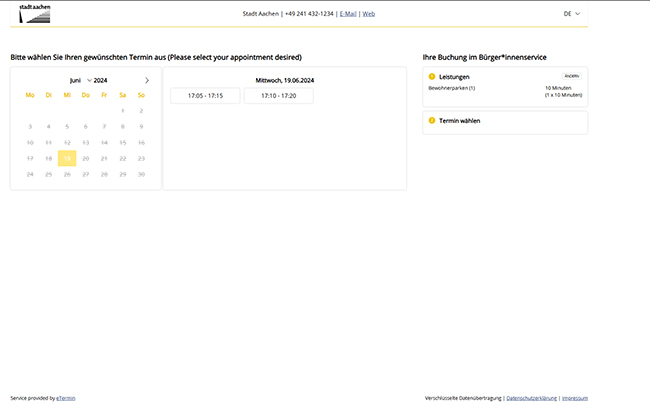Go to next month in calendar
The image size is (650, 406).
click(147, 80)
